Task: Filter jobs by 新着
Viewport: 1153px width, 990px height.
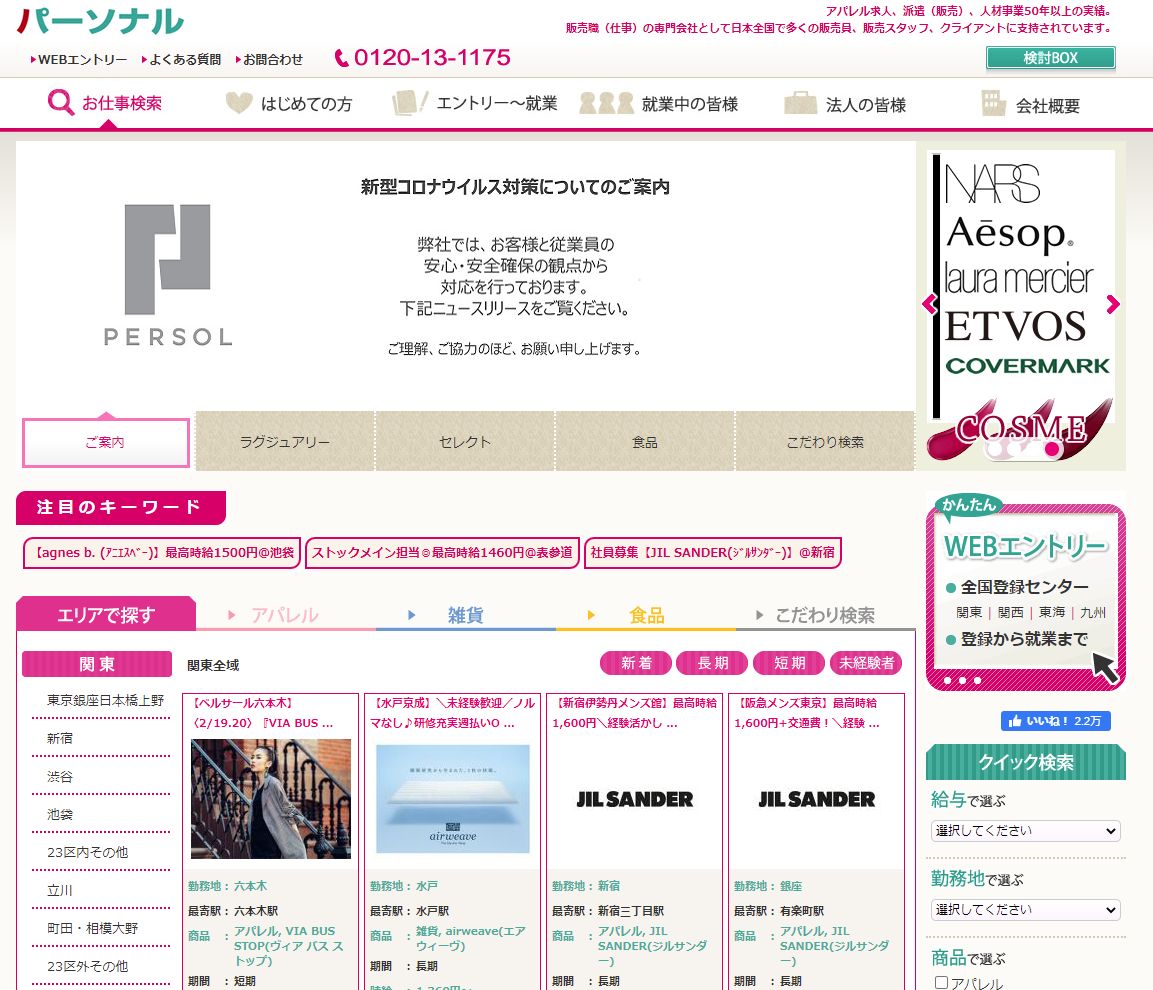Action: coord(636,663)
